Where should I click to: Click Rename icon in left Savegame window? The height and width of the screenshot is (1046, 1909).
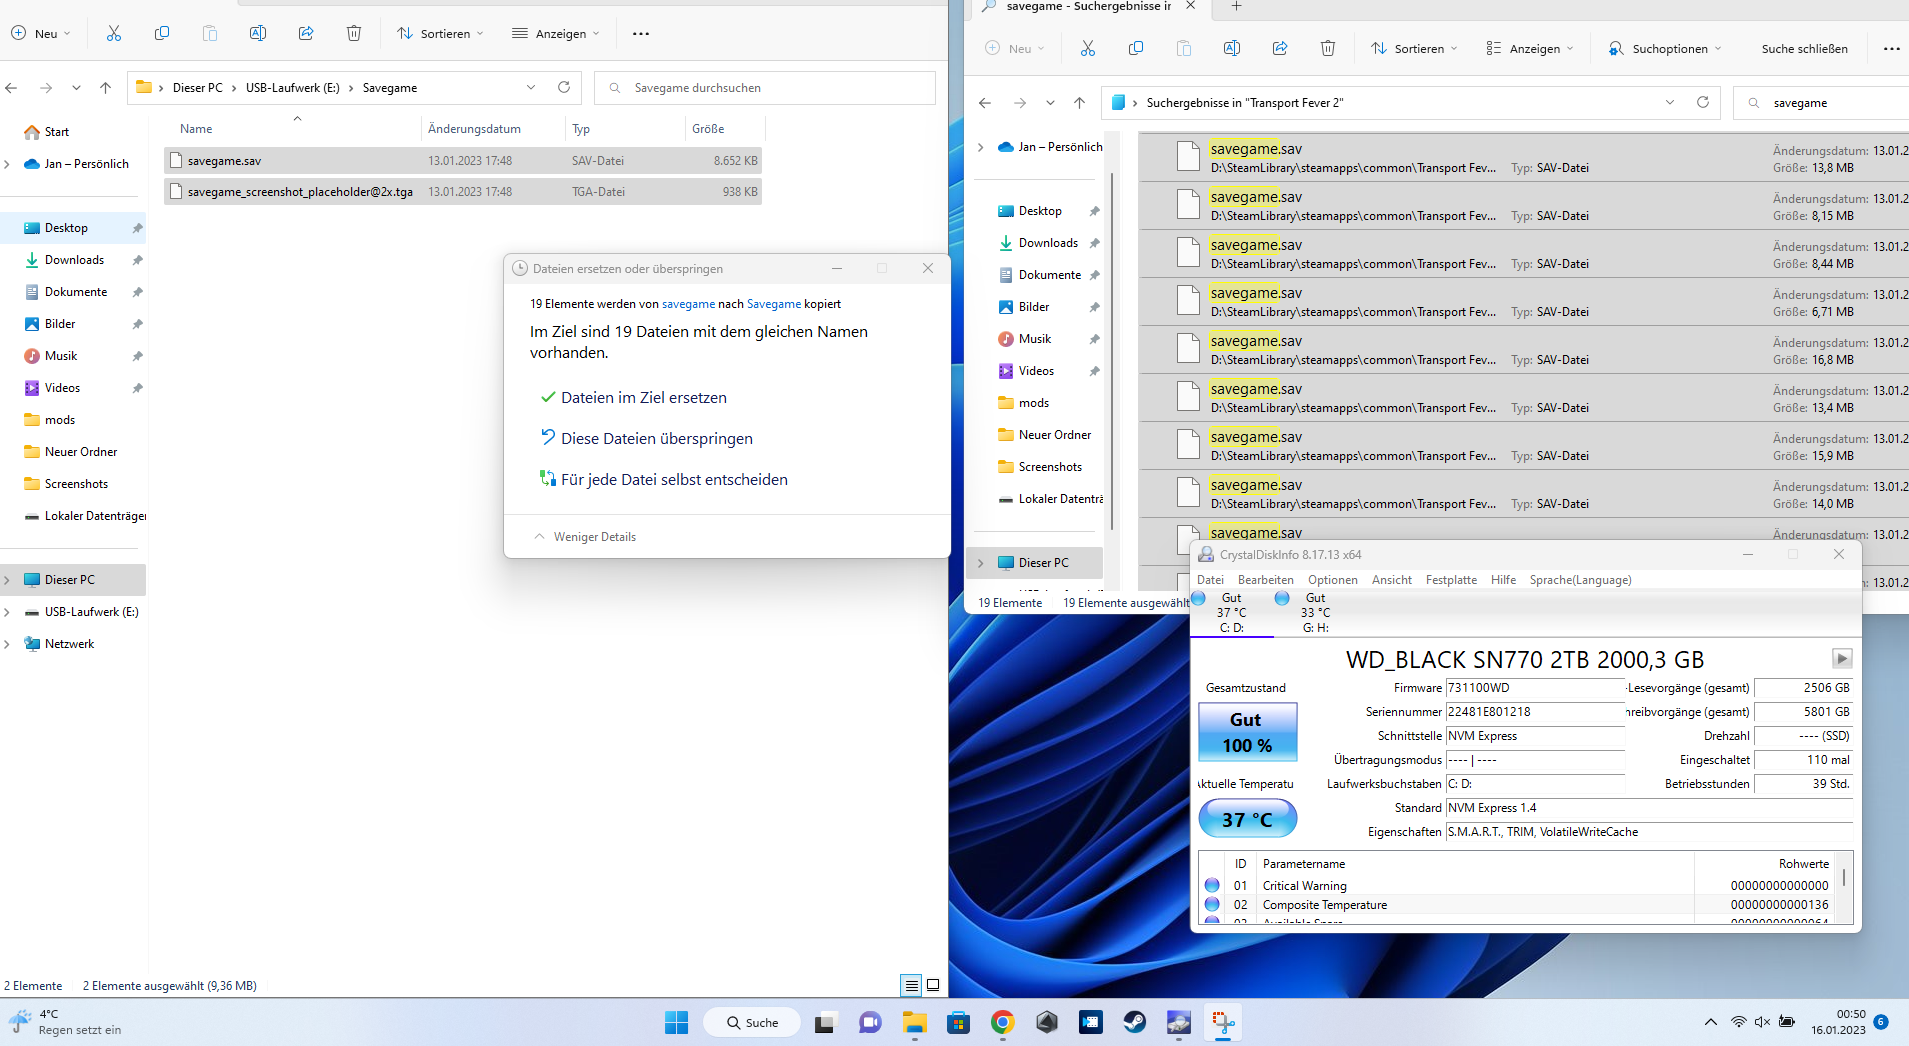point(258,33)
